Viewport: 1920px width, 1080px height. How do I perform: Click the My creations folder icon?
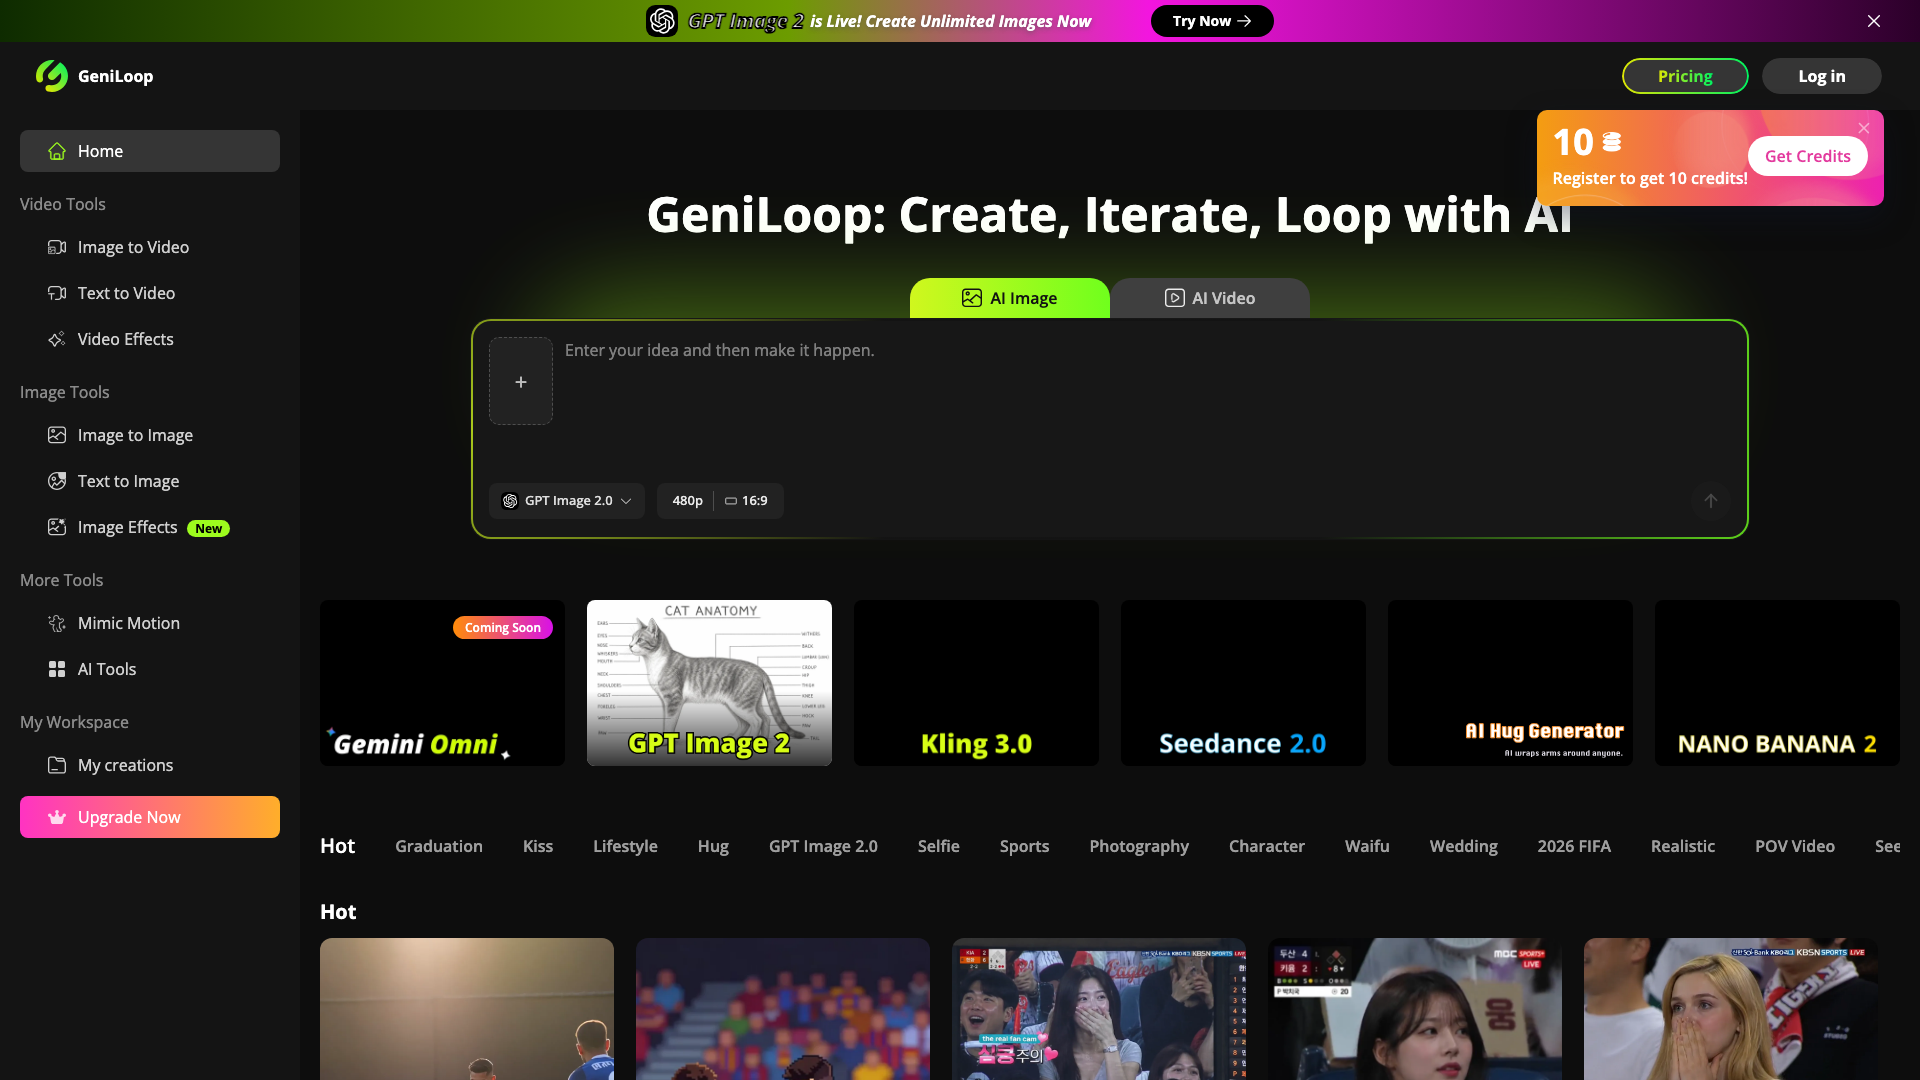(x=57, y=765)
